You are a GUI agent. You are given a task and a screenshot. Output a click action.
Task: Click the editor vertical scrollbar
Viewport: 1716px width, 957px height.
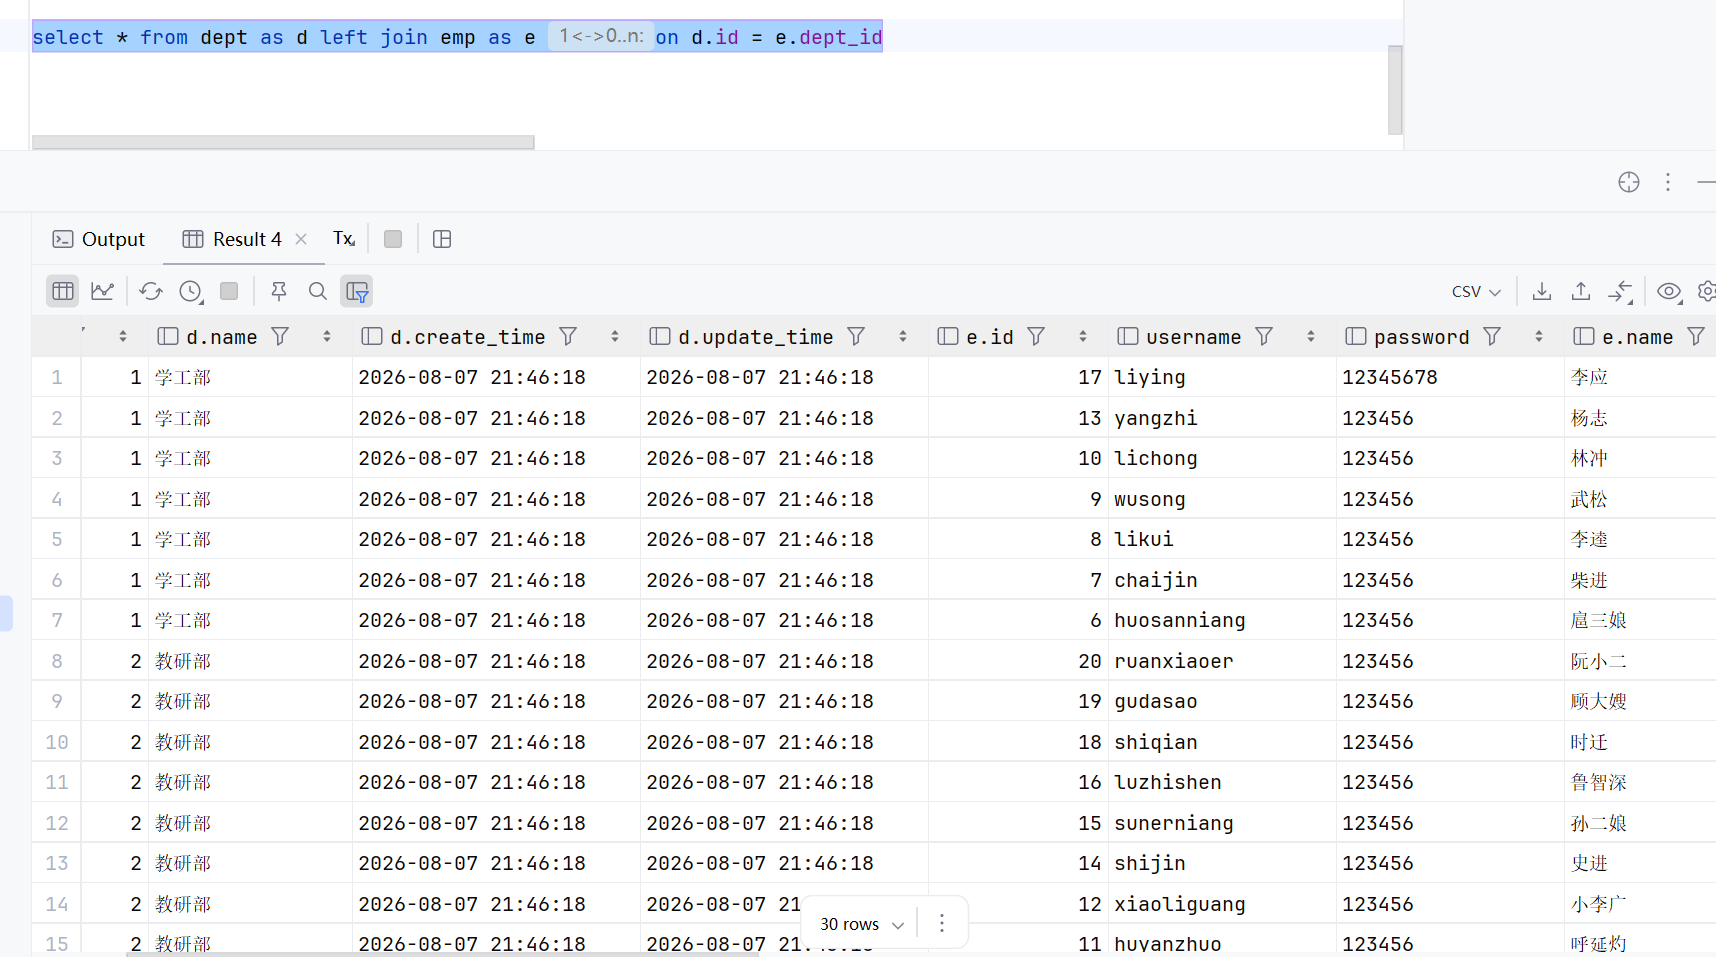(x=1395, y=89)
